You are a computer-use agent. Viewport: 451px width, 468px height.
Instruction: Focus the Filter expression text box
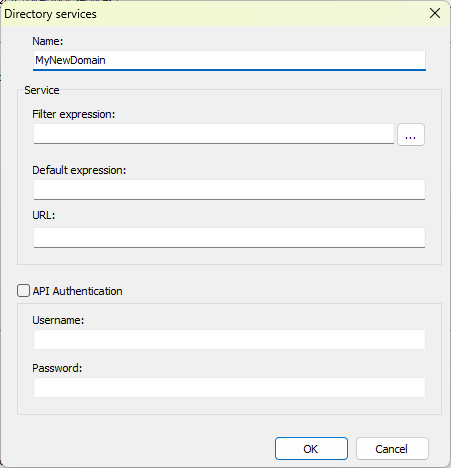(x=214, y=134)
